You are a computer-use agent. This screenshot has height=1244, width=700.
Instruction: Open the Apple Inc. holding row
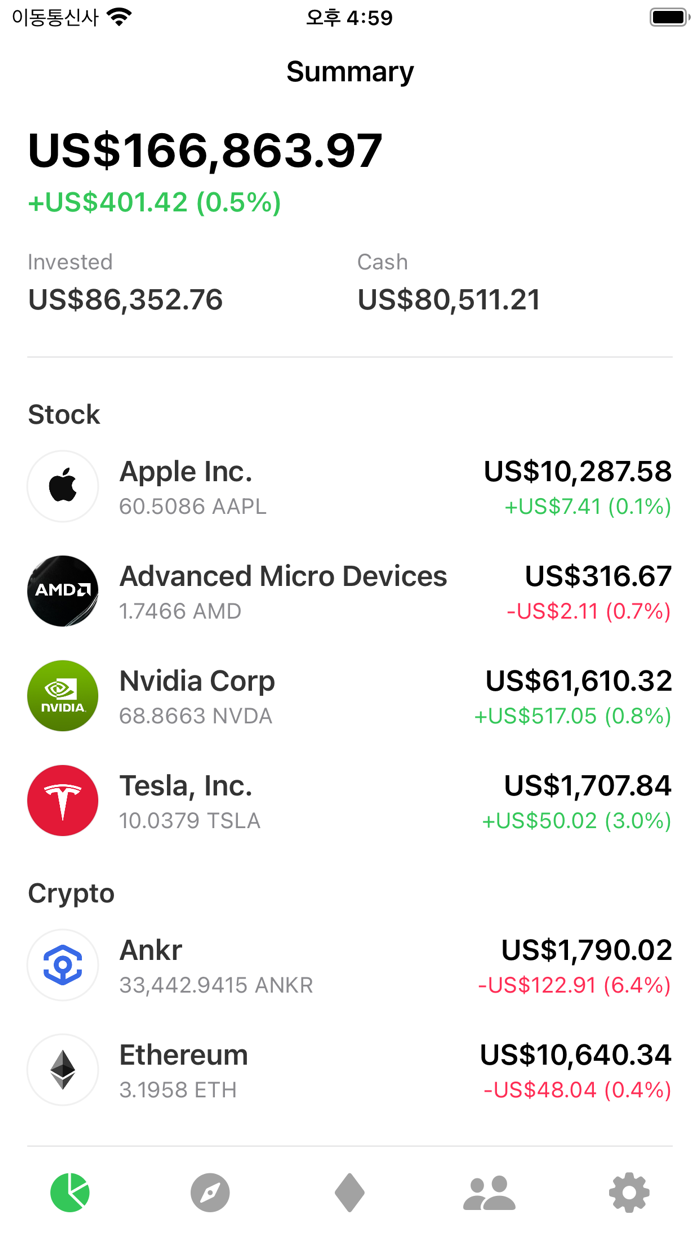tap(350, 486)
